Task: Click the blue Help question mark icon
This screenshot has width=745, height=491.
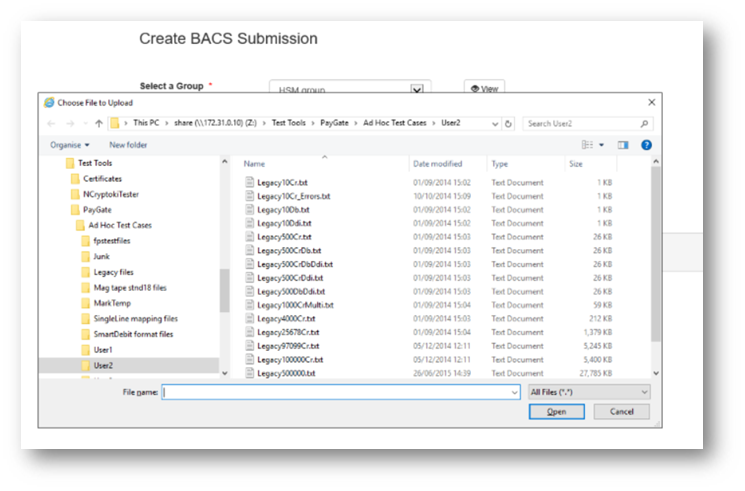Action: [x=646, y=145]
